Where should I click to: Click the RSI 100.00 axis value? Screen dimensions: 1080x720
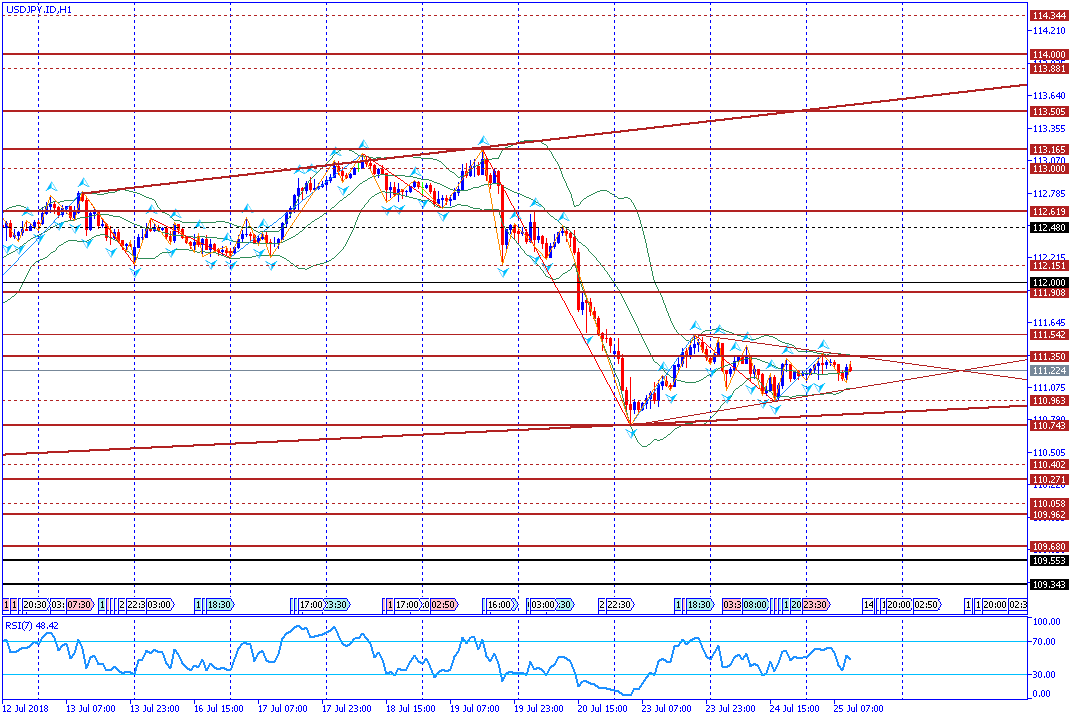[x=1046, y=621]
